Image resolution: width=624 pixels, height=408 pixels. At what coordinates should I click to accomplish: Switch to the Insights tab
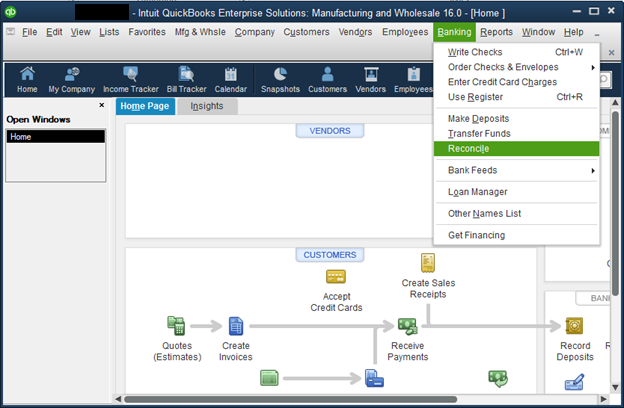tap(207, 106)
